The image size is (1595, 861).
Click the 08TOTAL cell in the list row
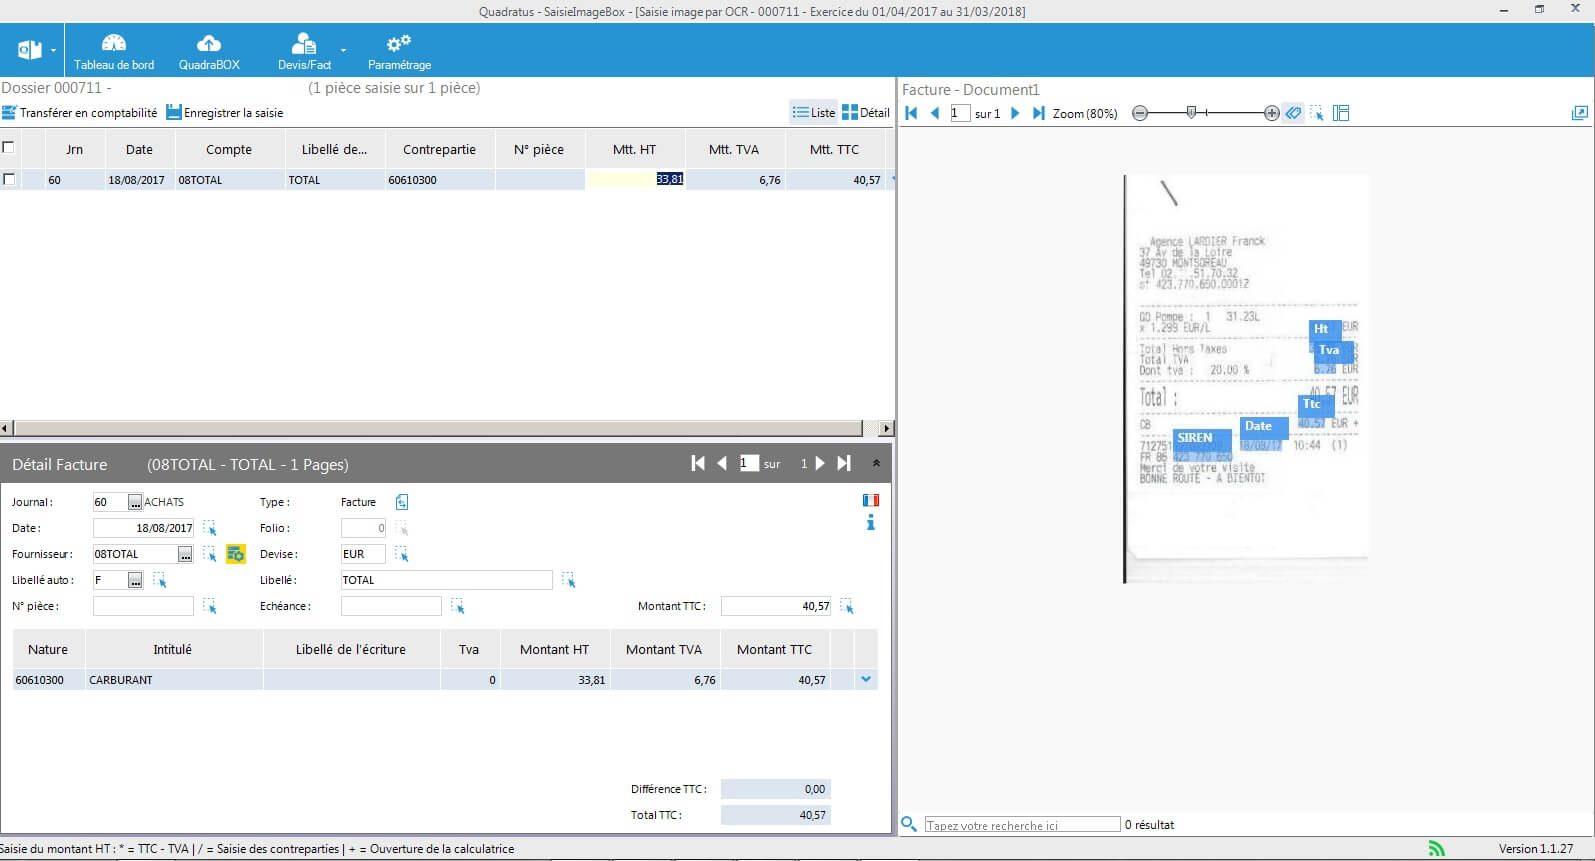(x=229, y=180)
